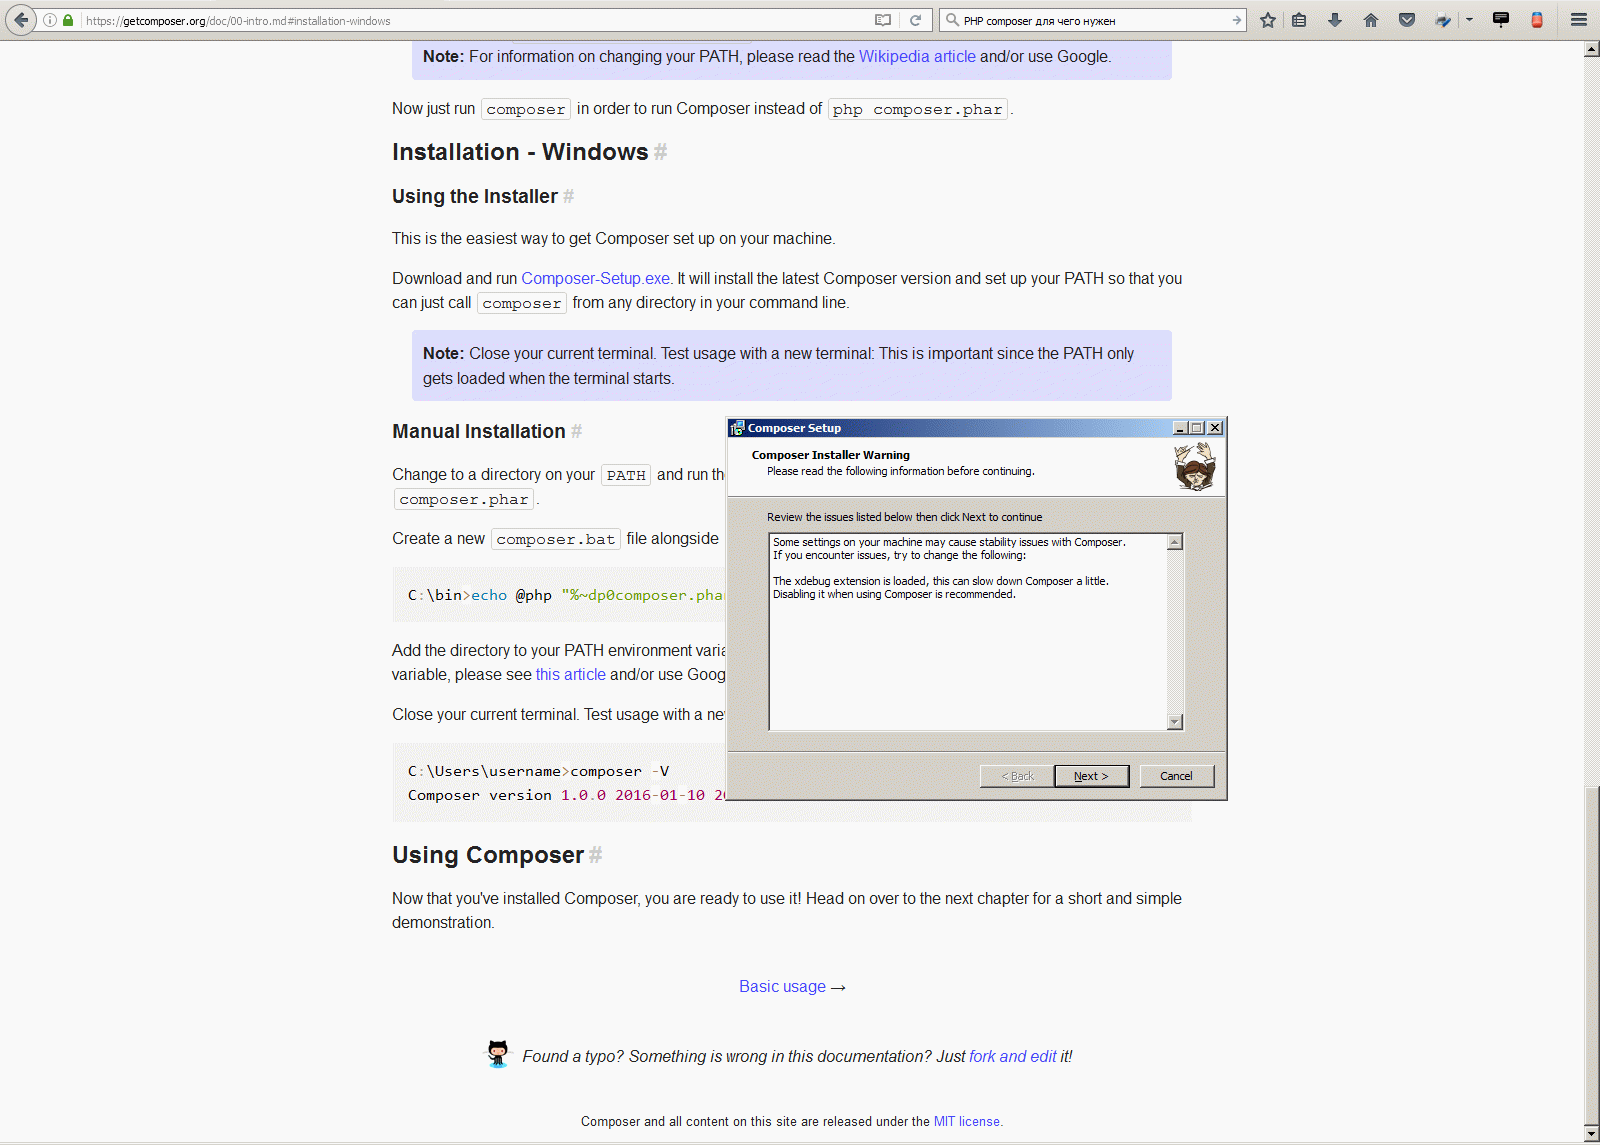Click the xdebug extension warning line

(x=941, y=581)
